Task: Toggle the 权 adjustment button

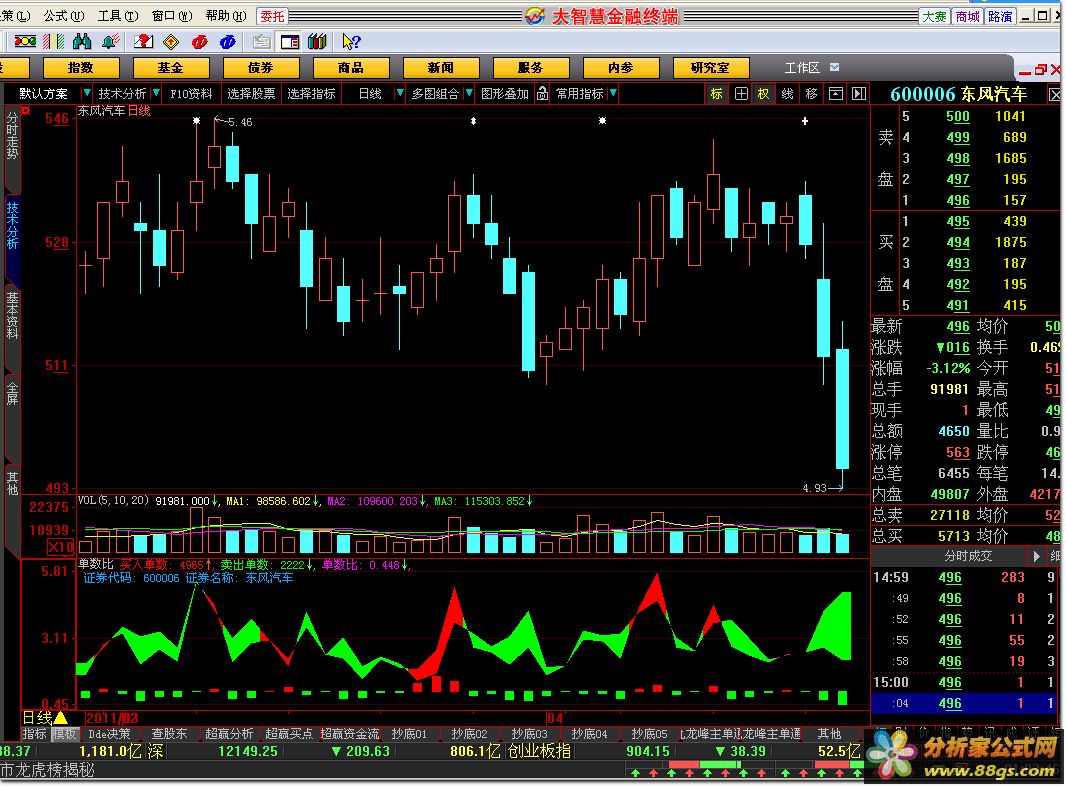Action: click(x=763, y=94)
